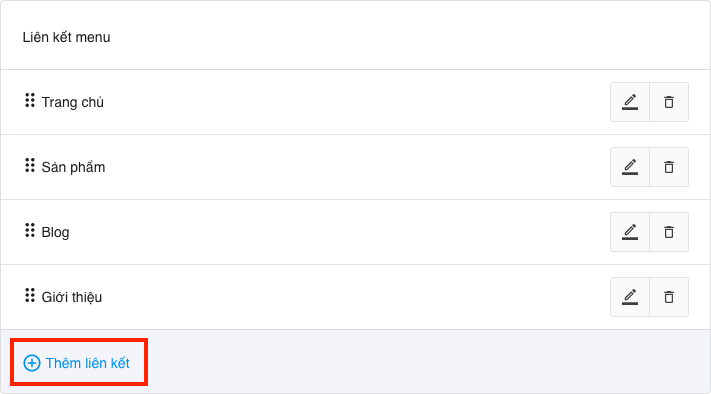Click the gray footer bar beside Thêm liên kết
Screen dimensions: 711x394
point(426,362)
